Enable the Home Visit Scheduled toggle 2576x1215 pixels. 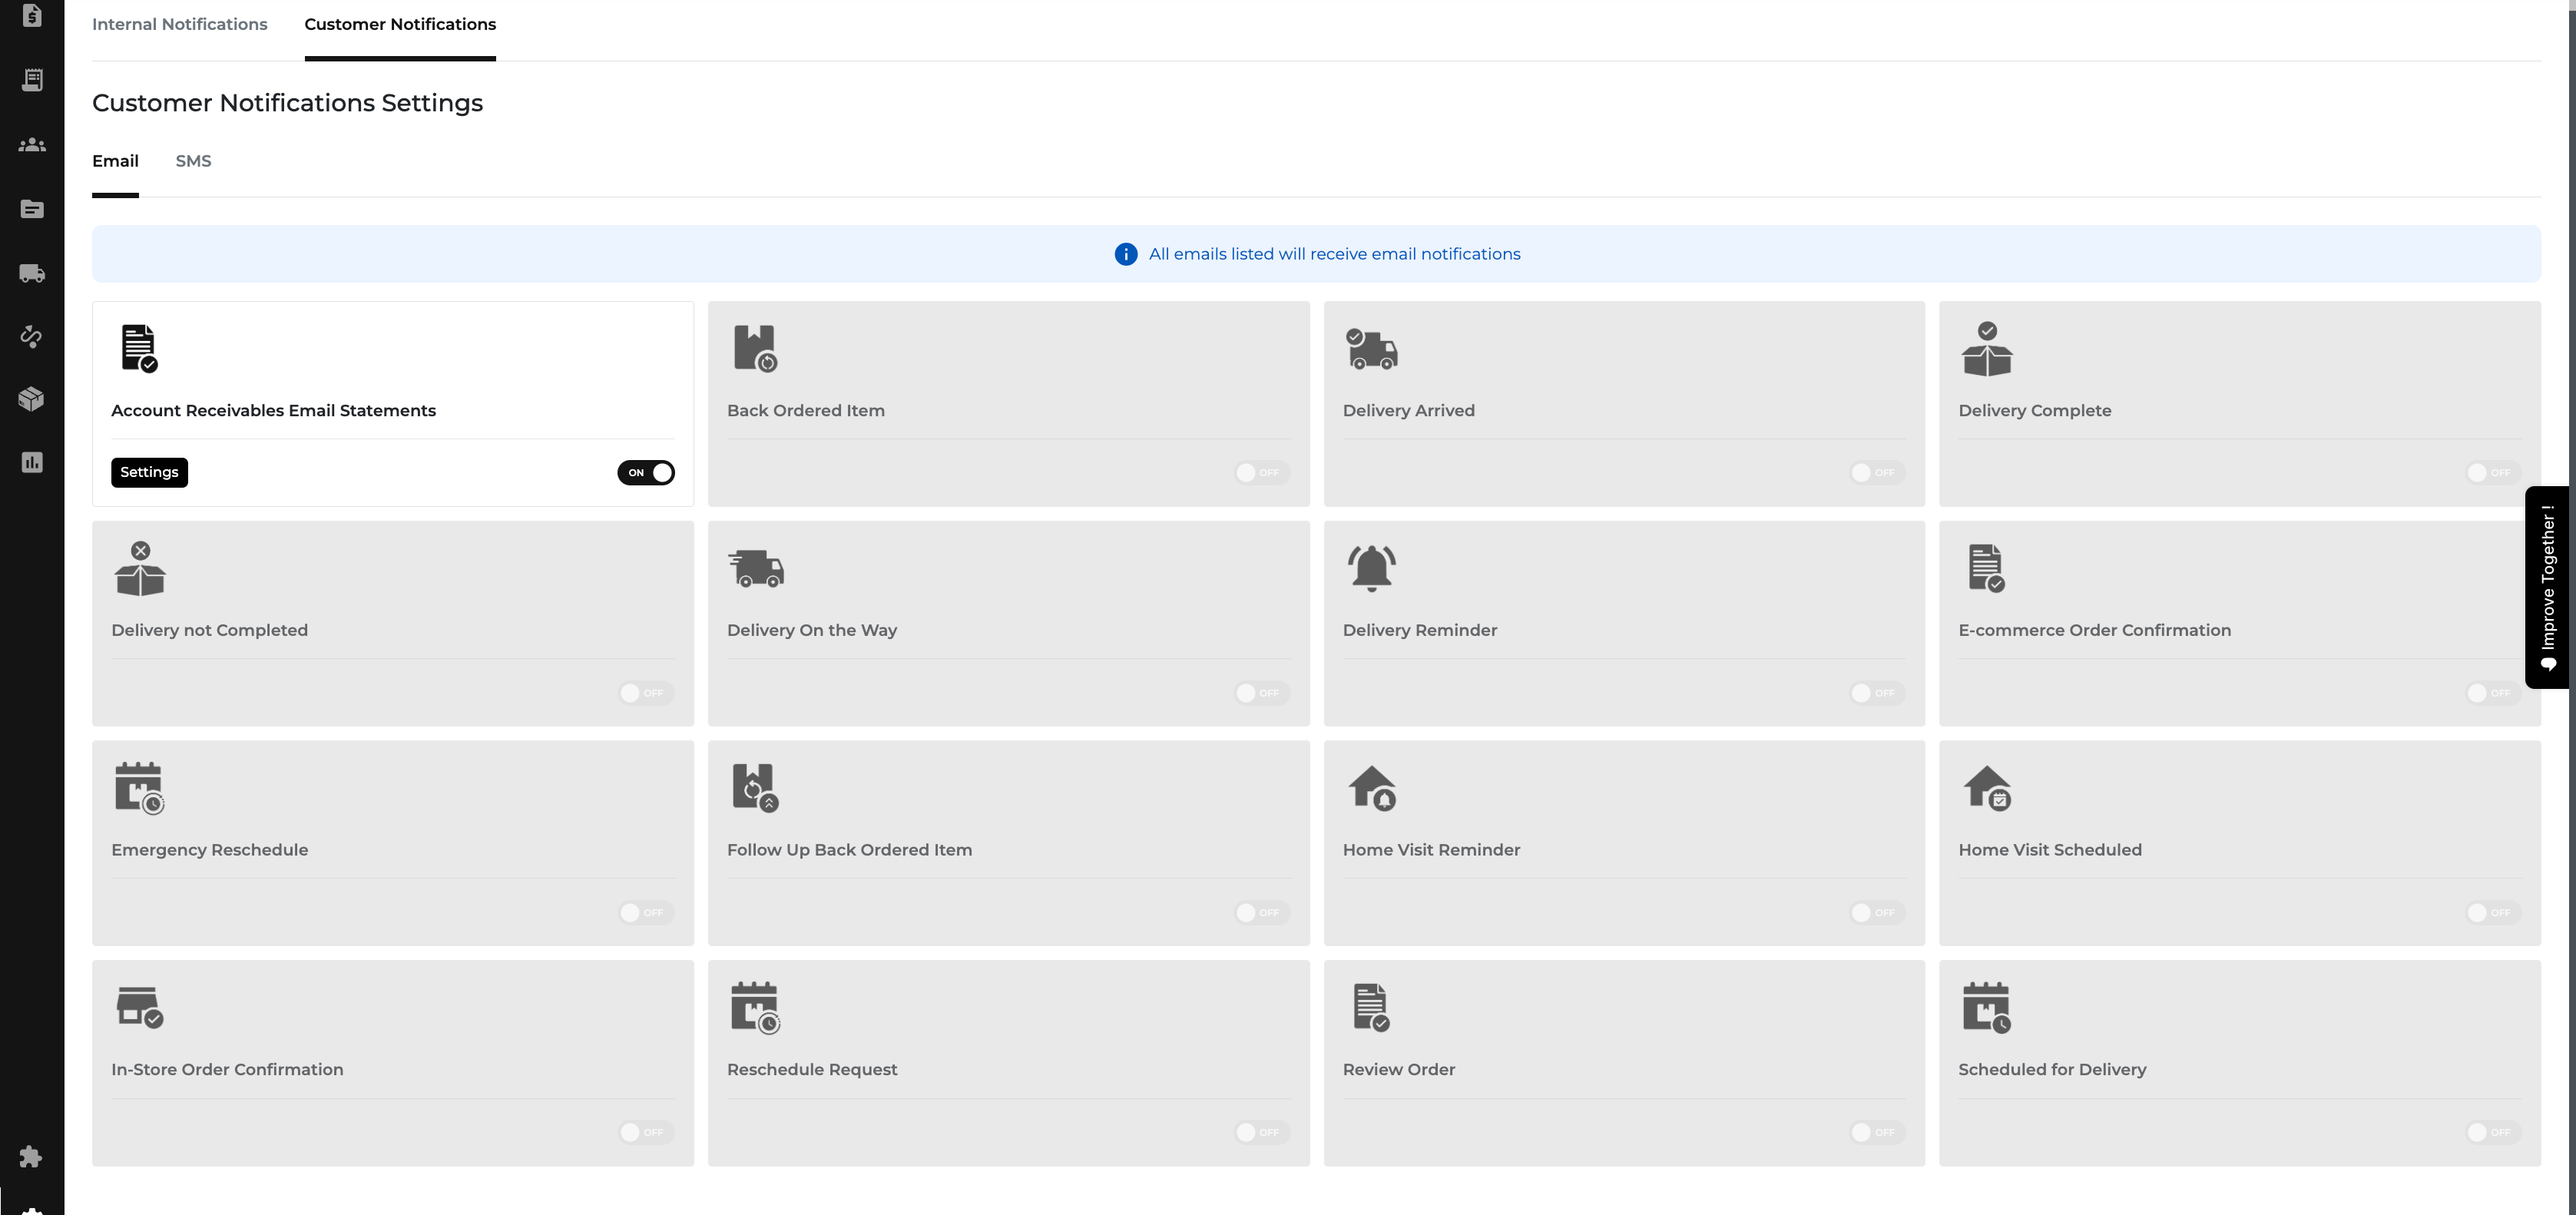(2493, 912)
